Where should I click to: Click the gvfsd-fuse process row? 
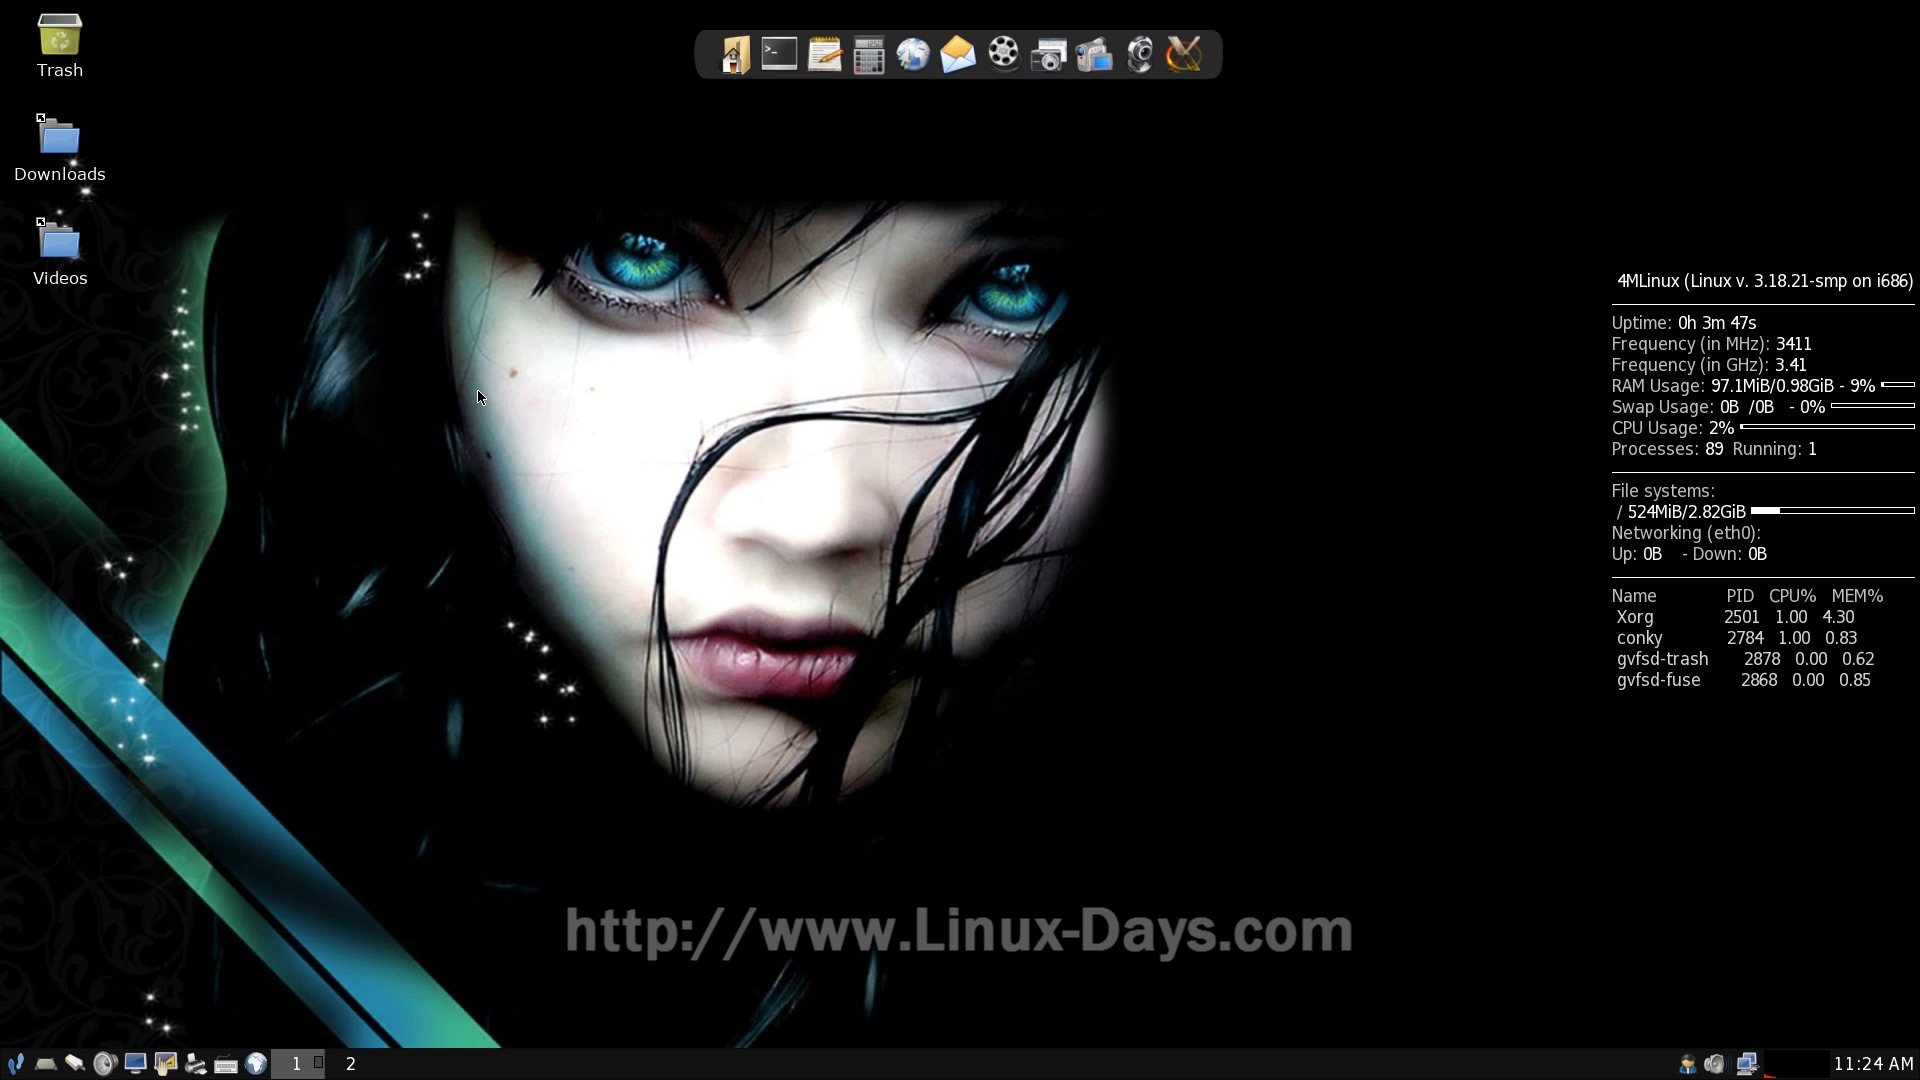tap(1744, 680)
